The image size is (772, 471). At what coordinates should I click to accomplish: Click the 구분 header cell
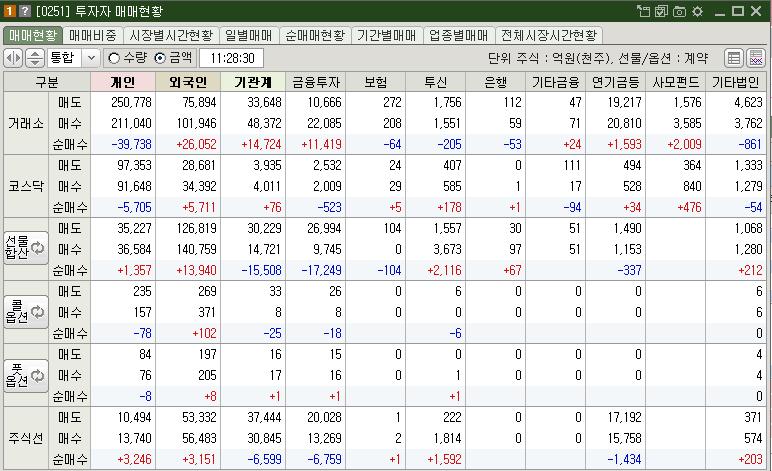[x=47, y=82]
